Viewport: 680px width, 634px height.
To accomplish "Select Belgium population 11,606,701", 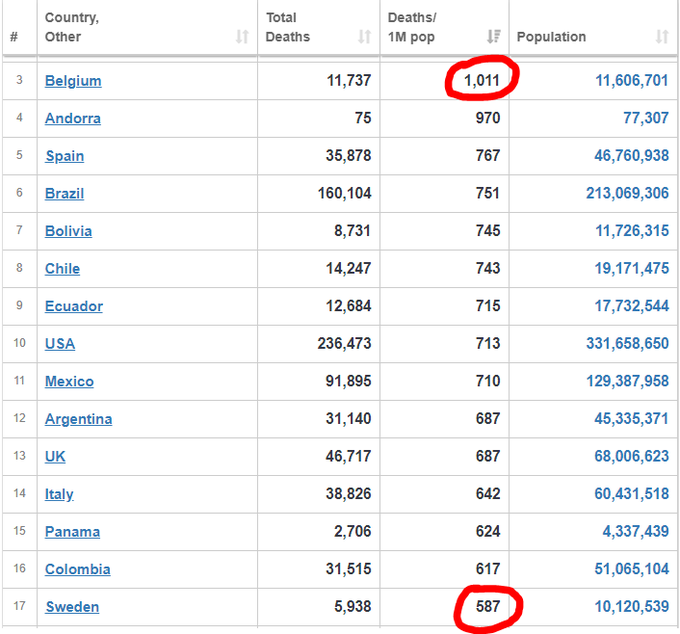I will [631, 81].
